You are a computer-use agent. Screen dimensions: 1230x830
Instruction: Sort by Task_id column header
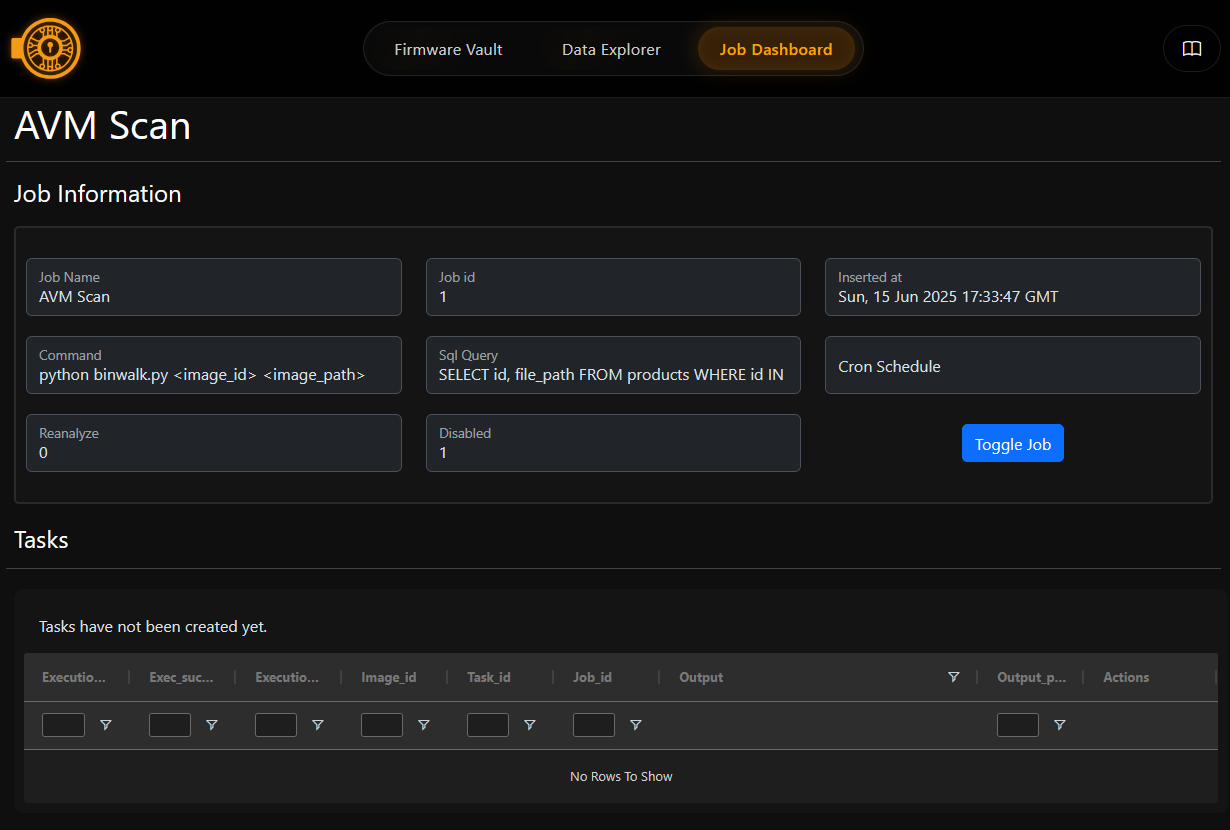click(489, 677)
